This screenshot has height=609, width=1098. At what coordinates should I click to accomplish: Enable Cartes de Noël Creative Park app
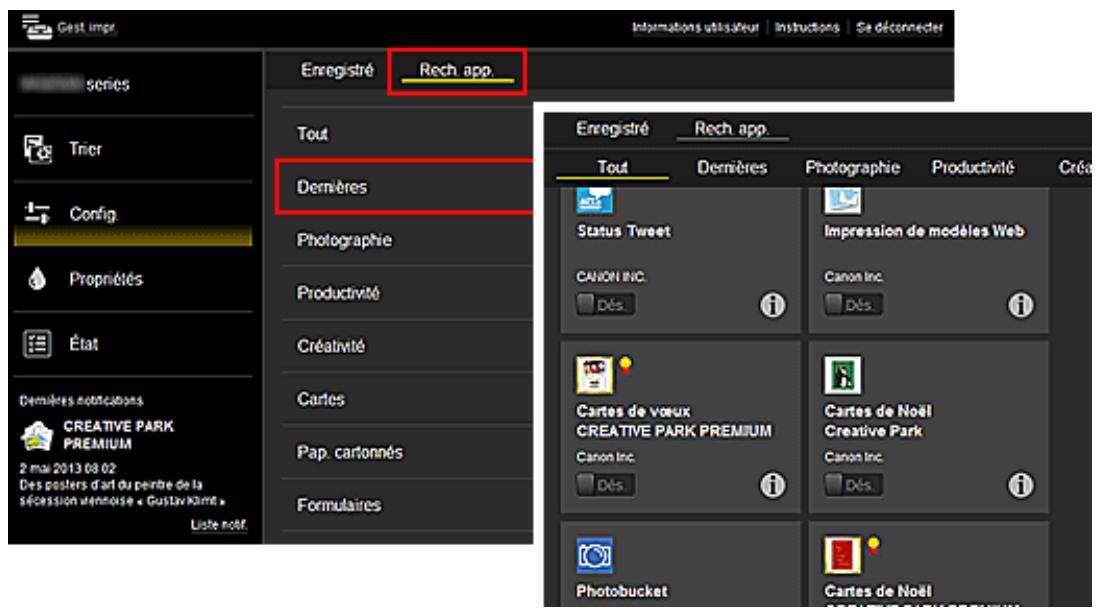coord(854,484)
